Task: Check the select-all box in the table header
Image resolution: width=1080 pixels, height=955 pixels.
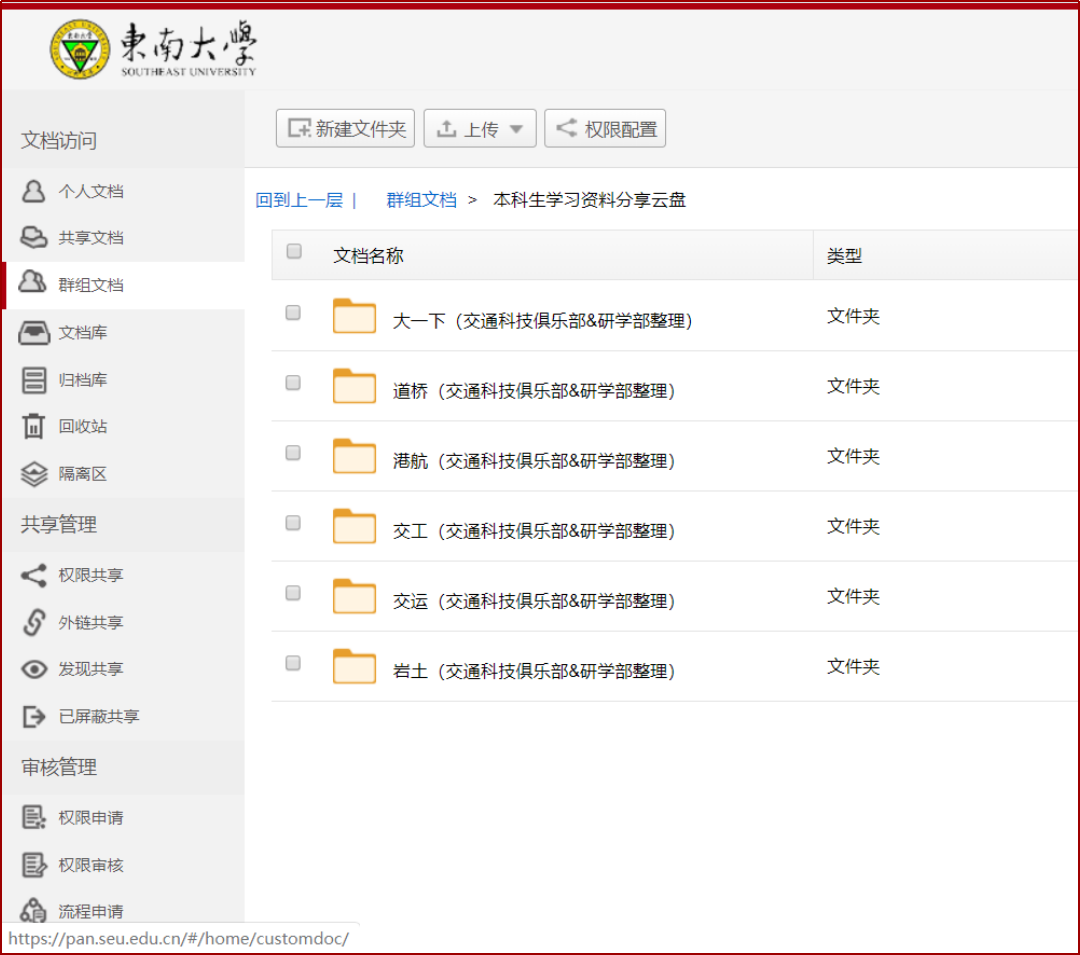Action: (293, 252)
